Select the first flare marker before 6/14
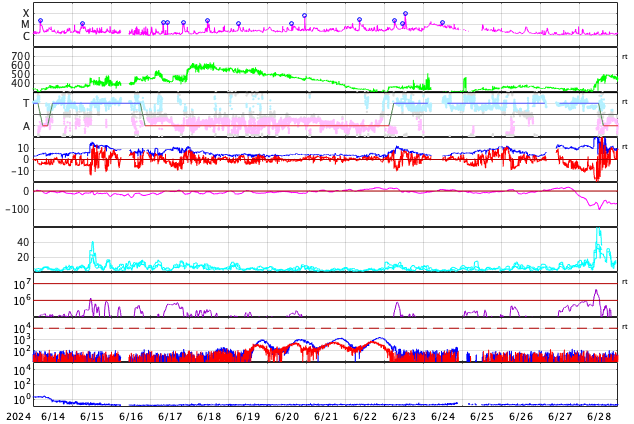This screenshot has height=424, width=634. (x=40, y=21)
